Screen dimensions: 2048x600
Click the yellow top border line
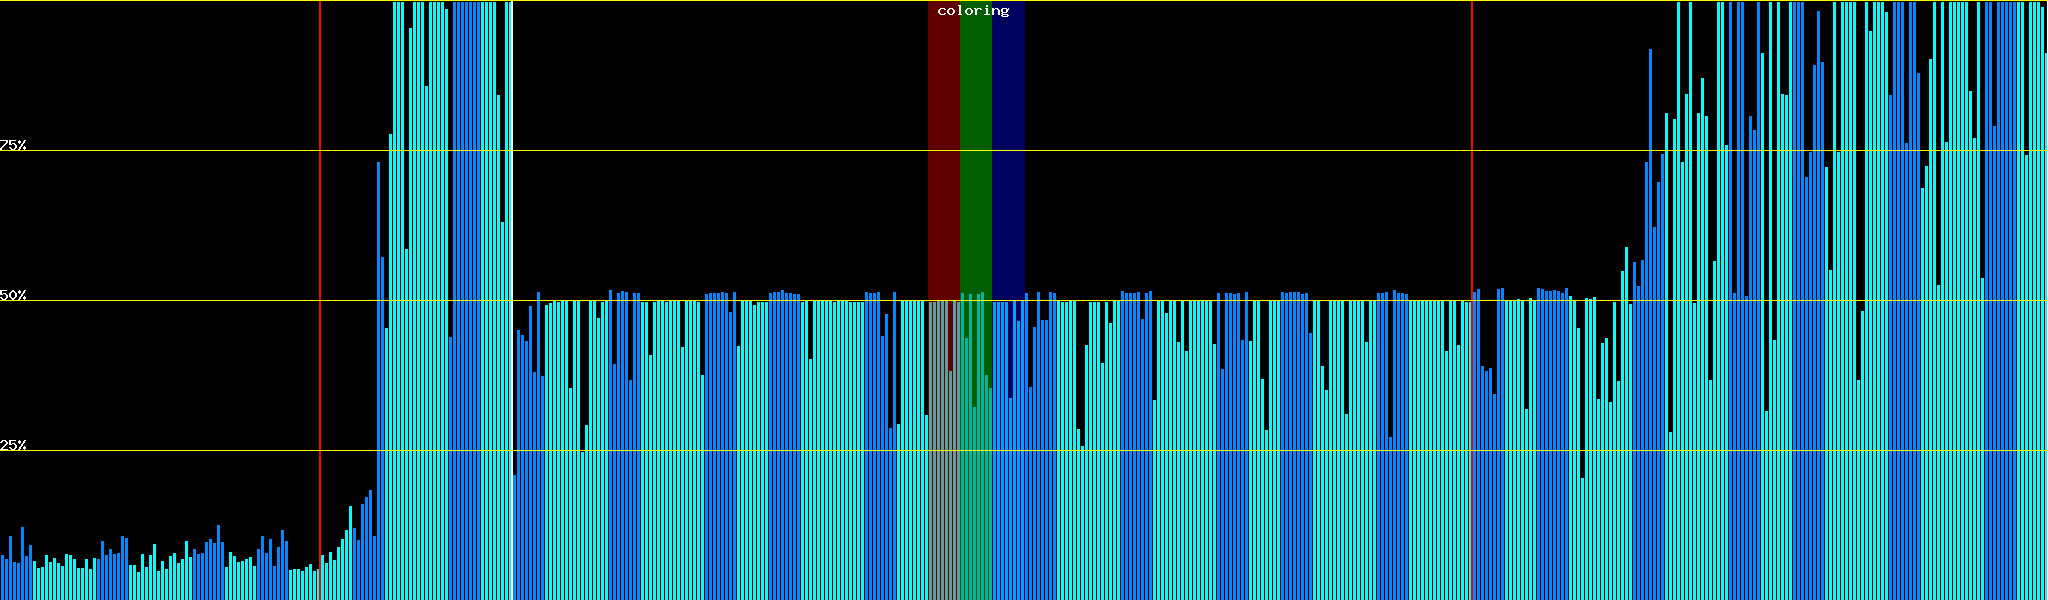pyautogui.click(x=700, y=1)
